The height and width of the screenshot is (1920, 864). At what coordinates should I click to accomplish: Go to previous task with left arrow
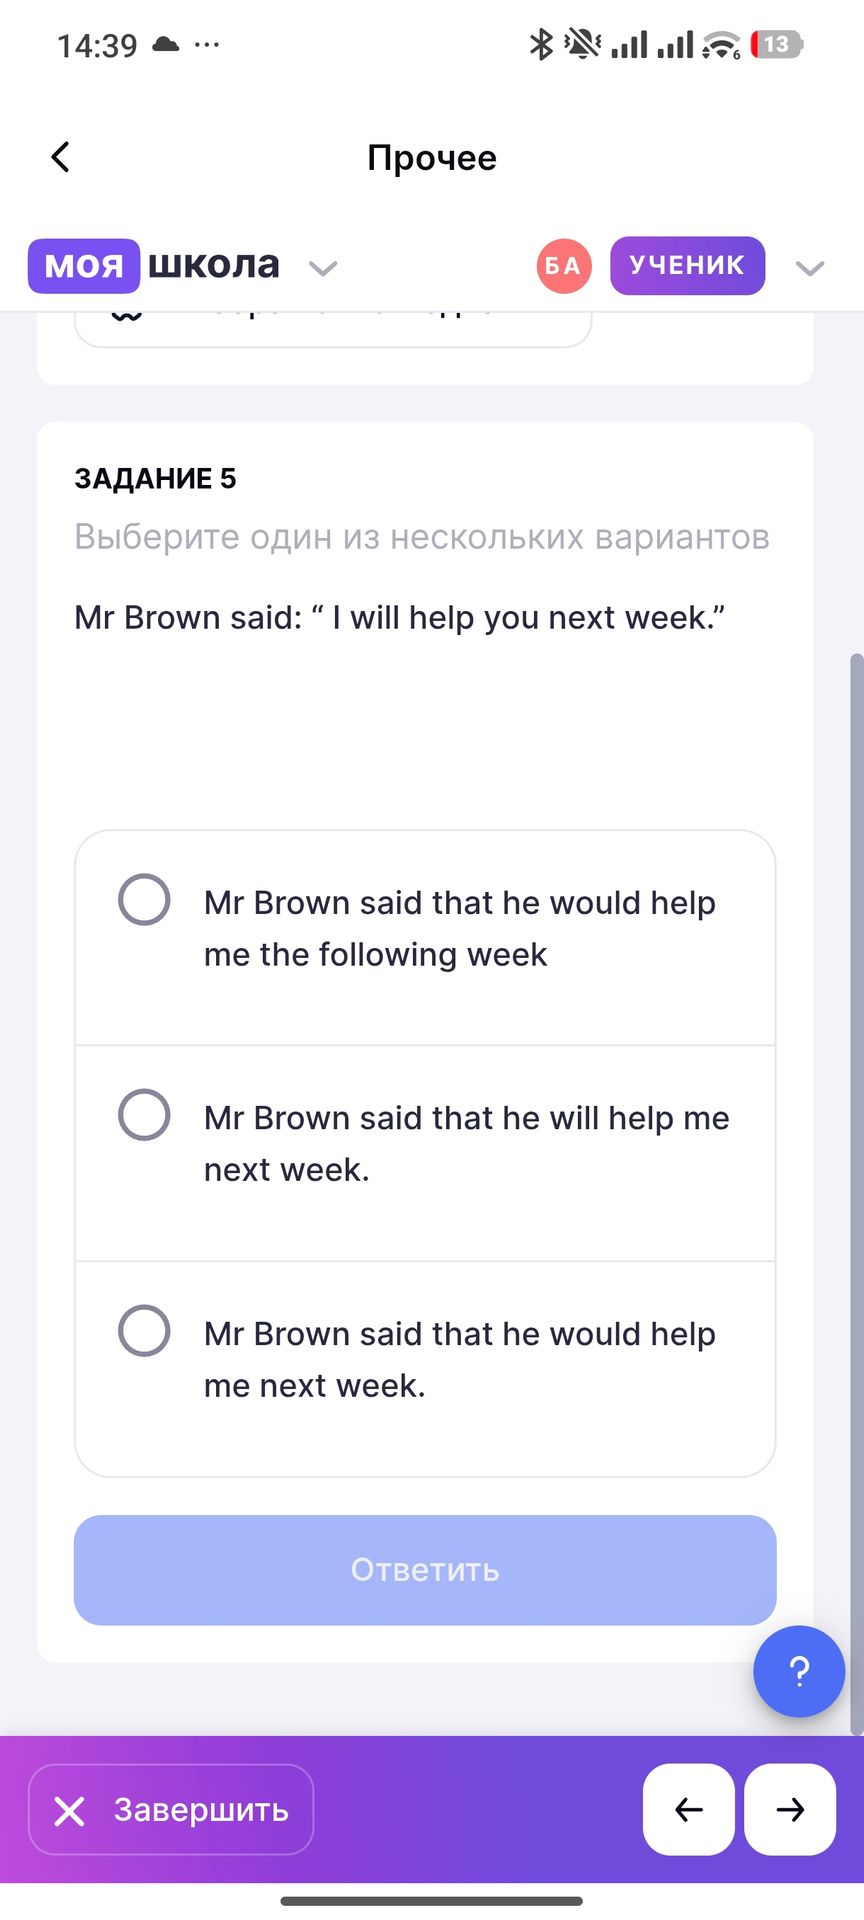point(689,1809)
